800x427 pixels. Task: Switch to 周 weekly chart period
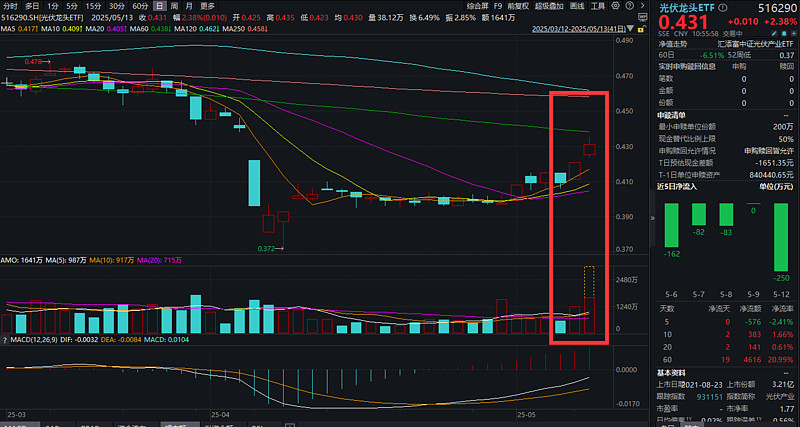point(174,5)
